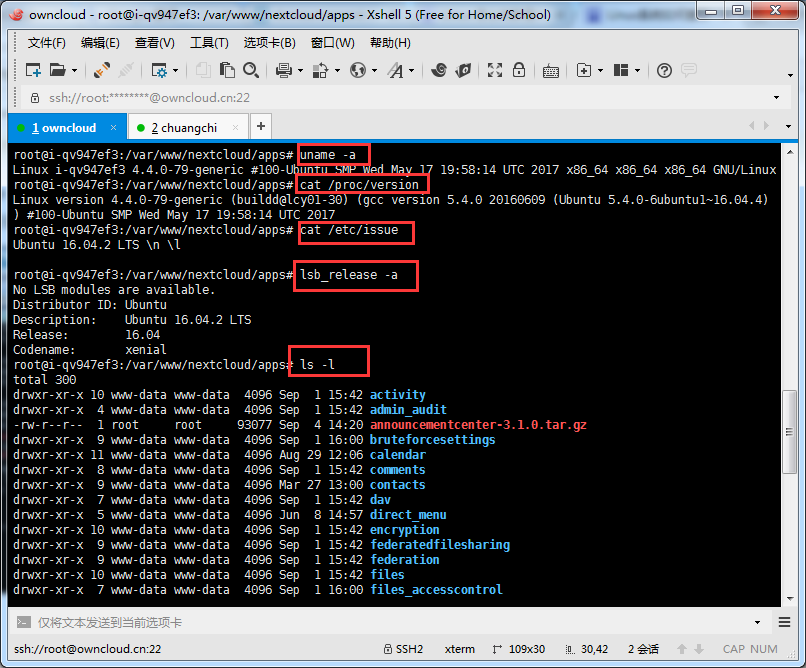Image resolution: width=806 pixels, height=668 pixels.
Task: Open the compose bar hamburger menu
Action: pos(784,623)
